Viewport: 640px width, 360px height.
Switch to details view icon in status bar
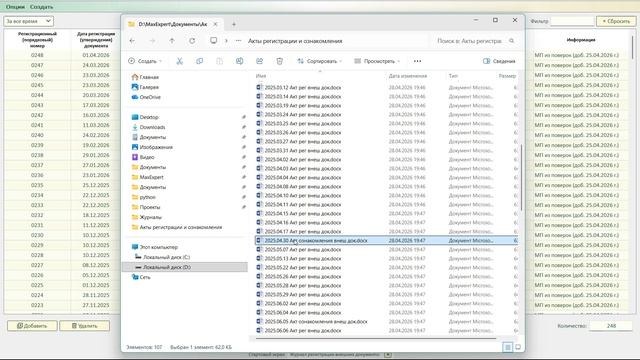pyautogui.click(x=508, y=347)
